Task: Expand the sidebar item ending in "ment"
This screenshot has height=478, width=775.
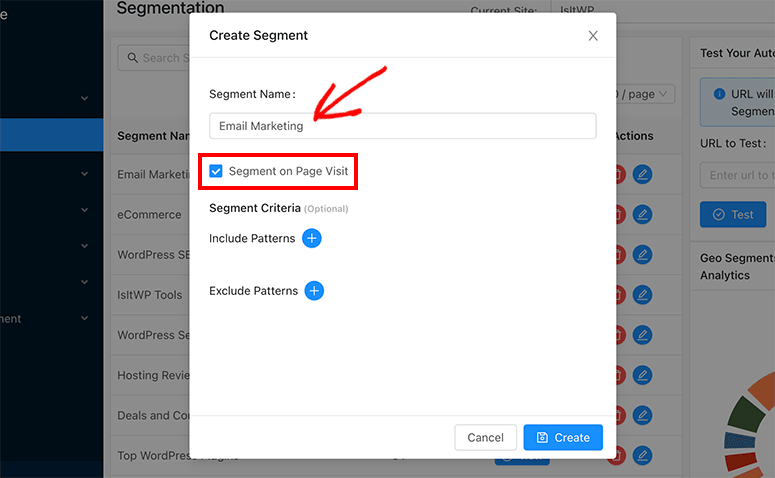Action: (84, 319)
